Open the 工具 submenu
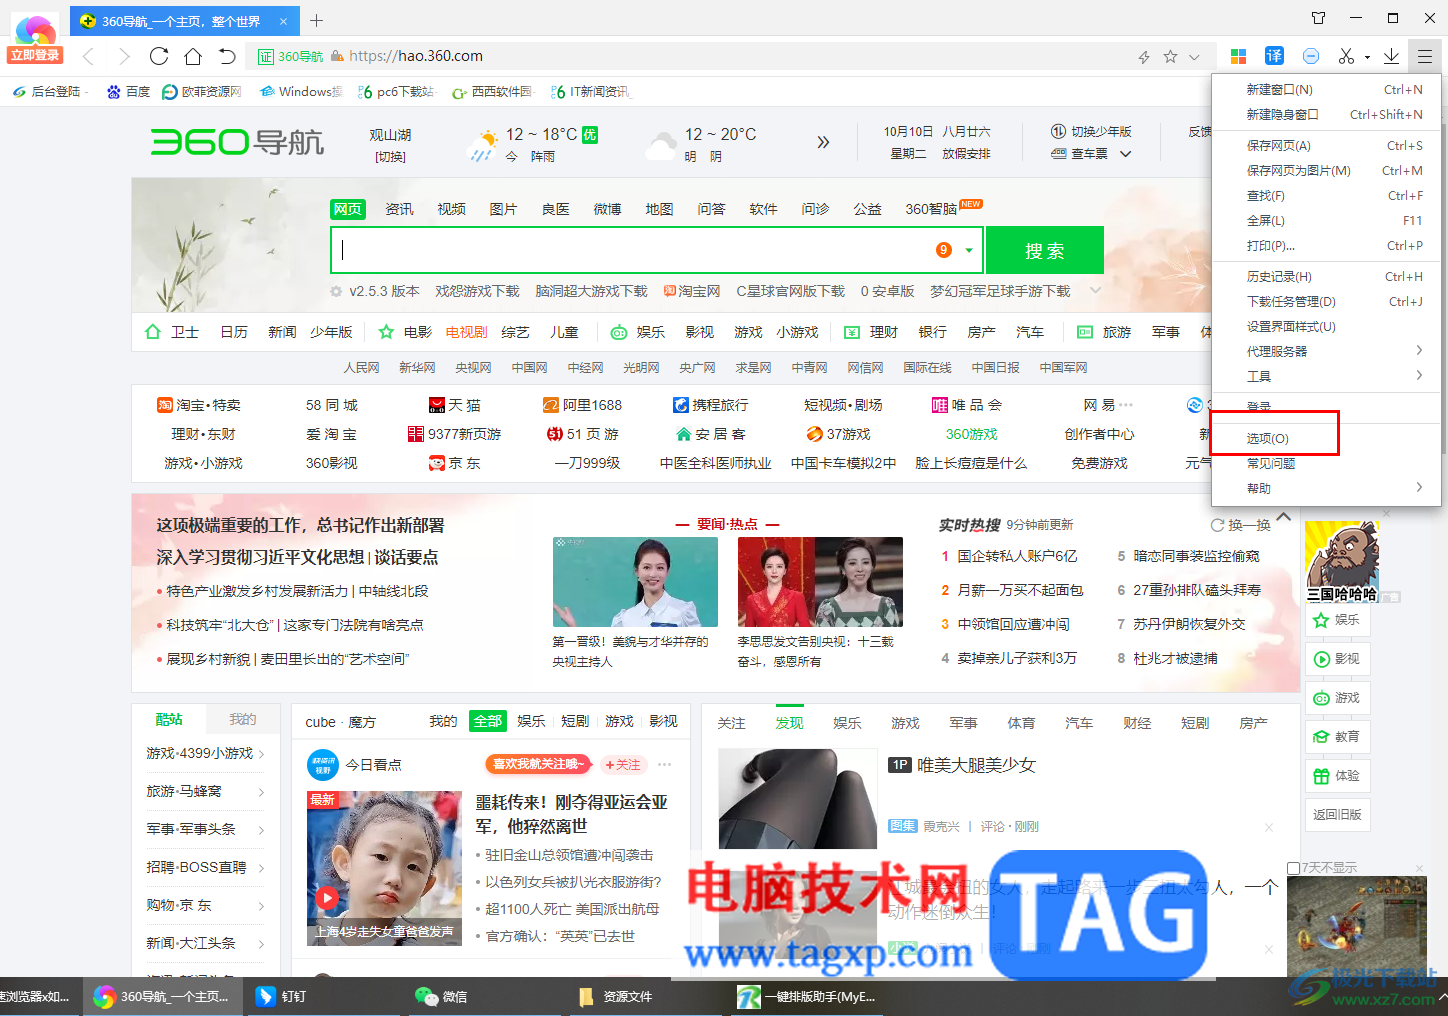The image size is (1448, 1016). [1325, 376]
